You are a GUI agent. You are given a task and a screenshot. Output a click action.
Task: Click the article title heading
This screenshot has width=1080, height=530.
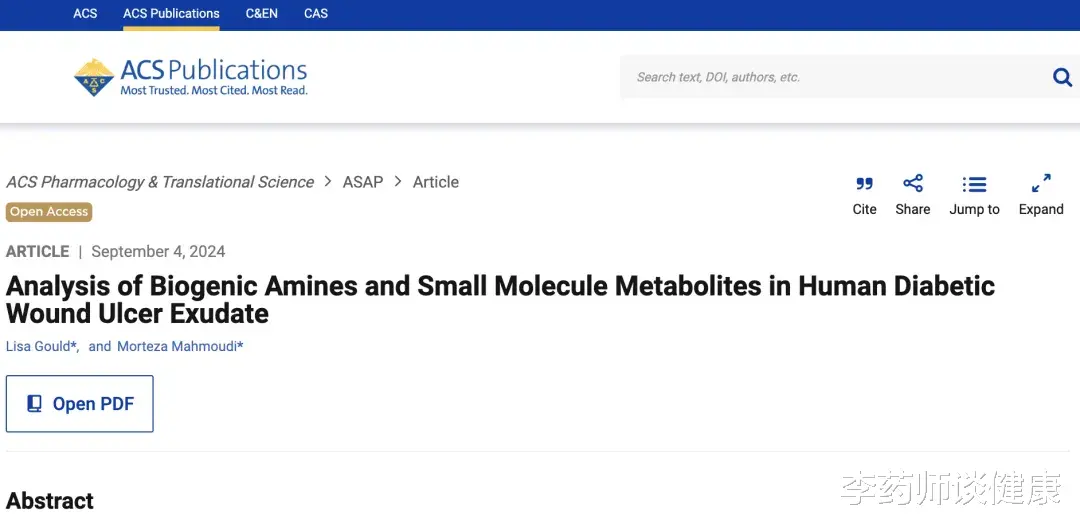click(x=500, y=300)
